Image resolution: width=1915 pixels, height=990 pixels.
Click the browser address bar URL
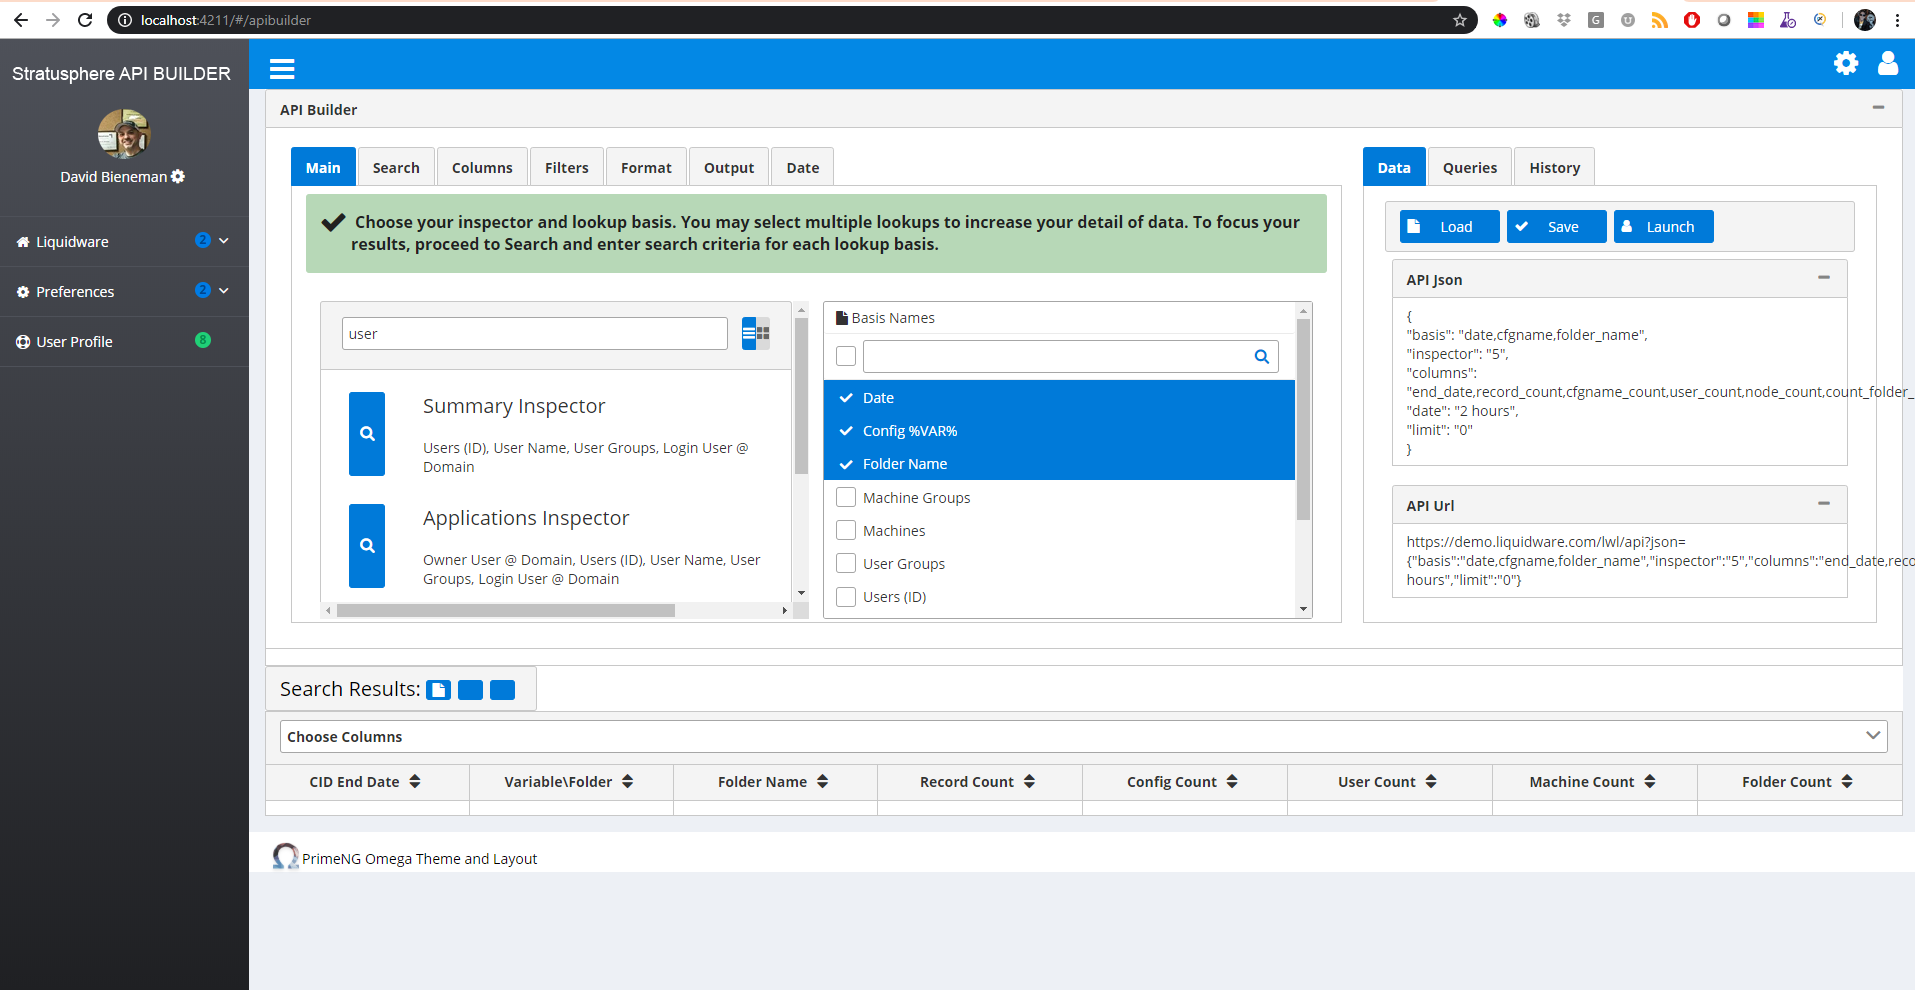[x=225, y=20]
